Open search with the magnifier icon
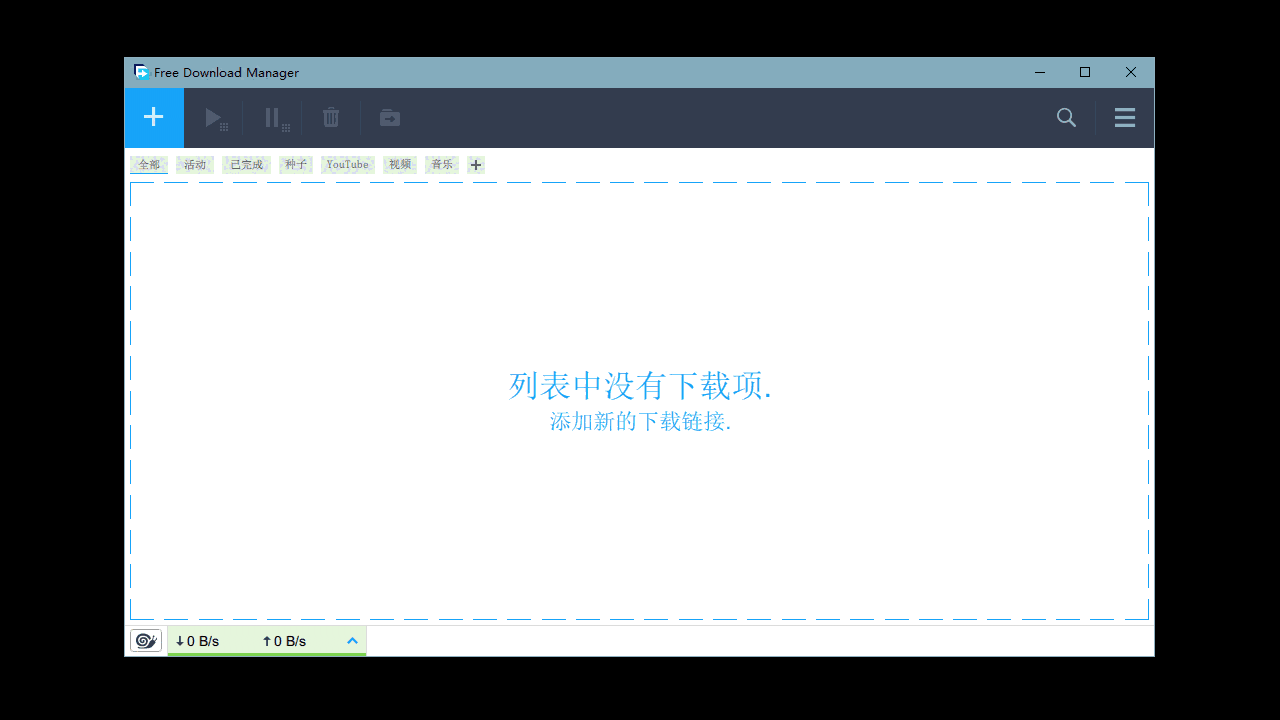The image size is (1280, 720). click(x=1066, y=117)
